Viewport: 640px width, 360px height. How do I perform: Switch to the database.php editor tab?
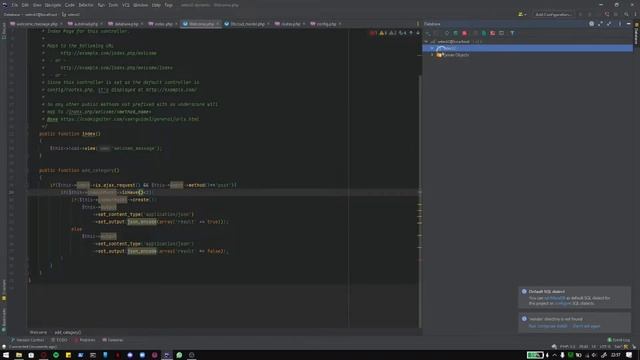(x=126, y=24)
